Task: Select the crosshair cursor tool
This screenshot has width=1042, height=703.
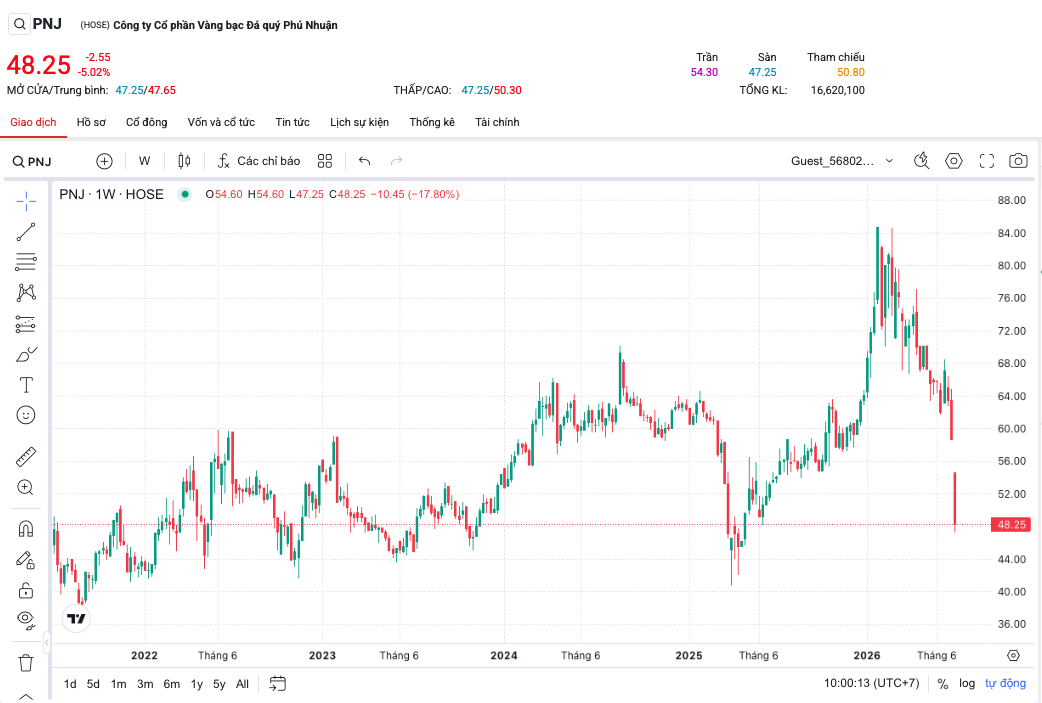Action: click(x=26, y=201)
